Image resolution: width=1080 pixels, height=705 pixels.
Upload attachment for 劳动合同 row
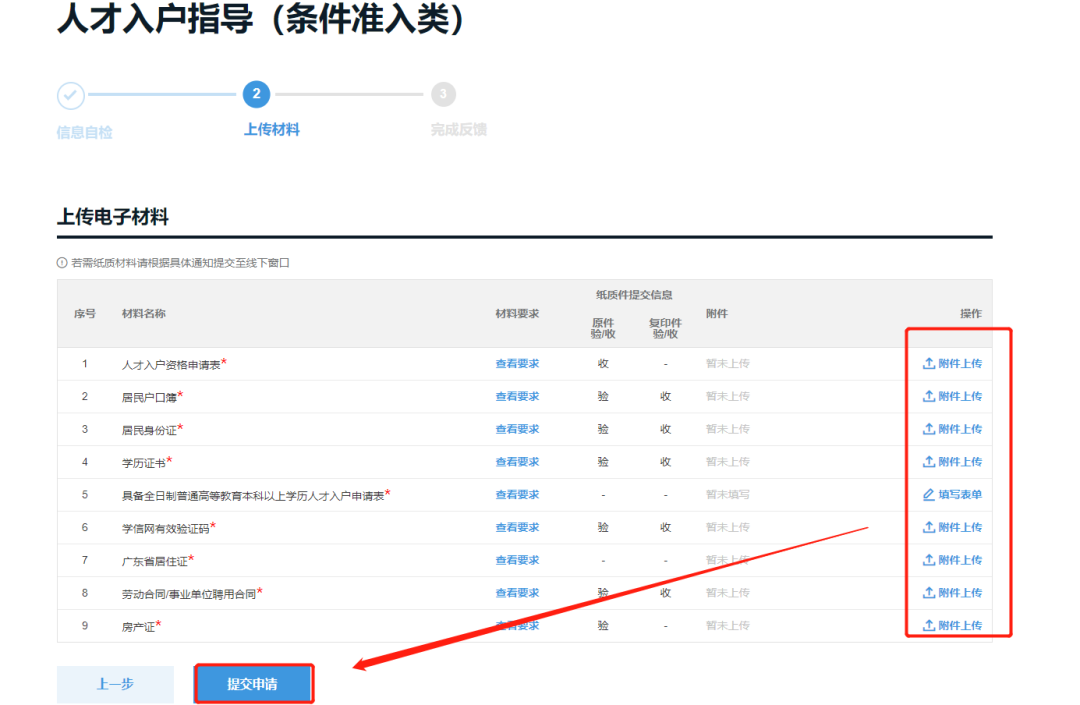[952, 593]
